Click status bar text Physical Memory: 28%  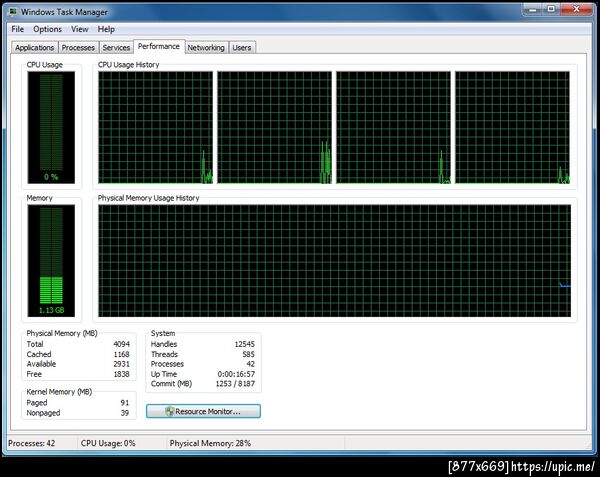(210, 443)
